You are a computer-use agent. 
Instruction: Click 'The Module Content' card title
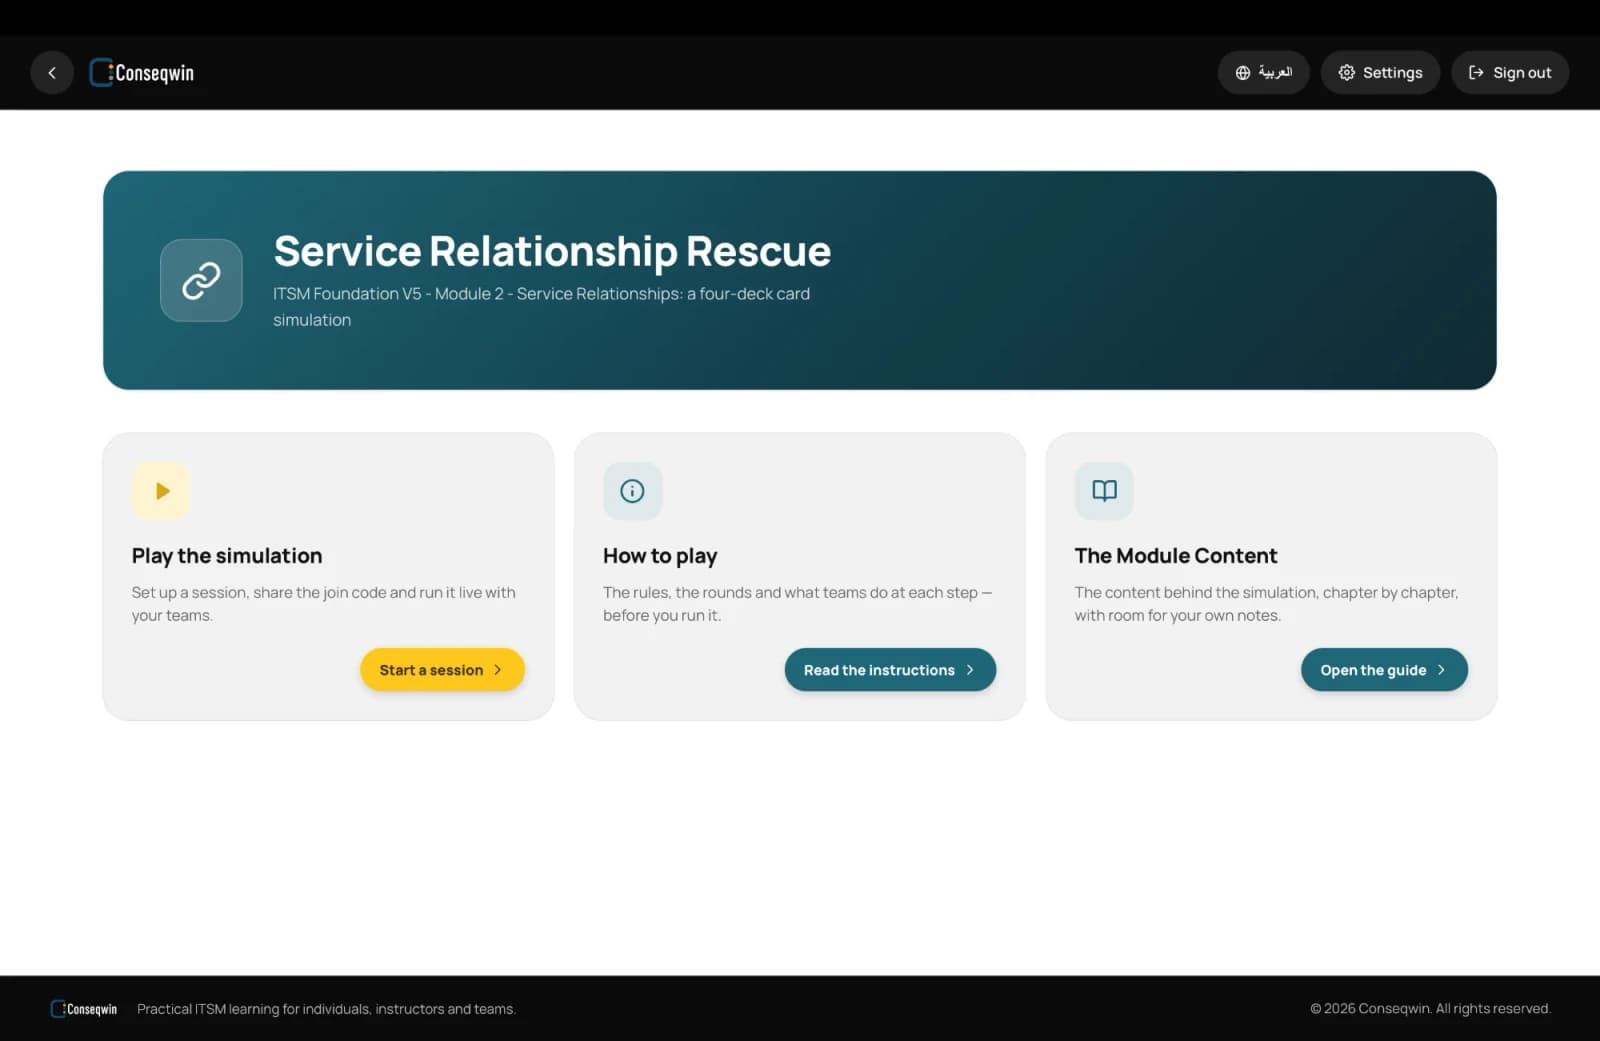click(x=1176, y=556)
